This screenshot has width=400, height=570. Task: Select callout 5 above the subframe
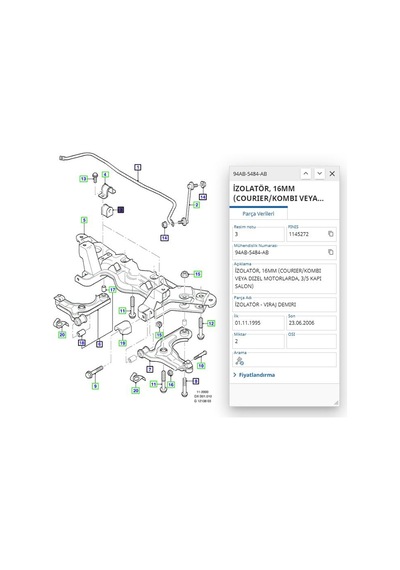[x=84, y=220]
